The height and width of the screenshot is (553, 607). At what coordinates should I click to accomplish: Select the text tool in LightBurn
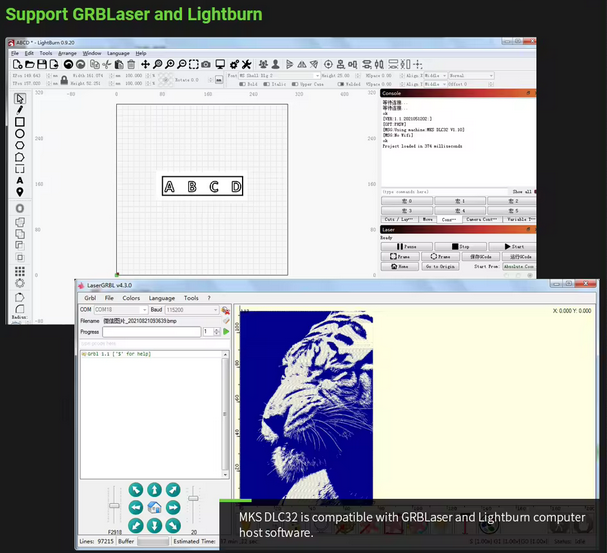19,180
